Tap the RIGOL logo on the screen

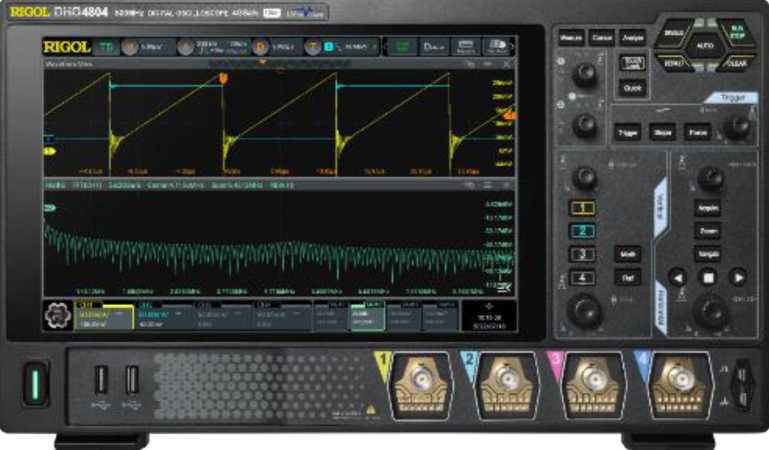point(66,47)
